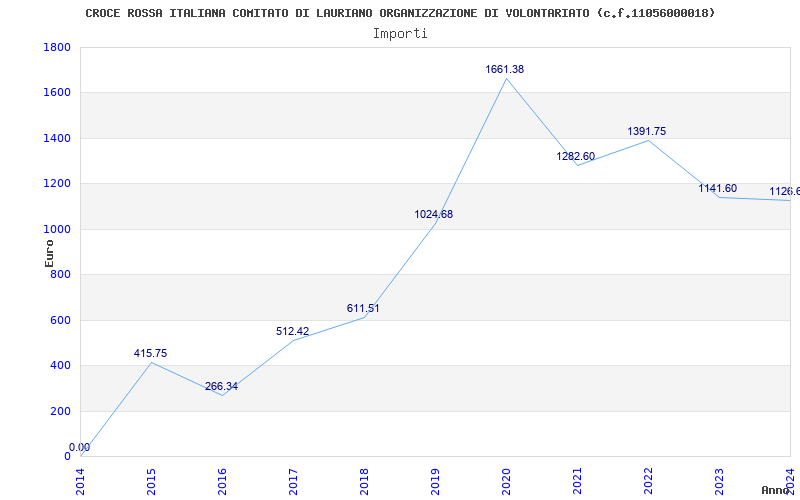
Task: Click y-axis tick 200
Action: coord(60,411)
